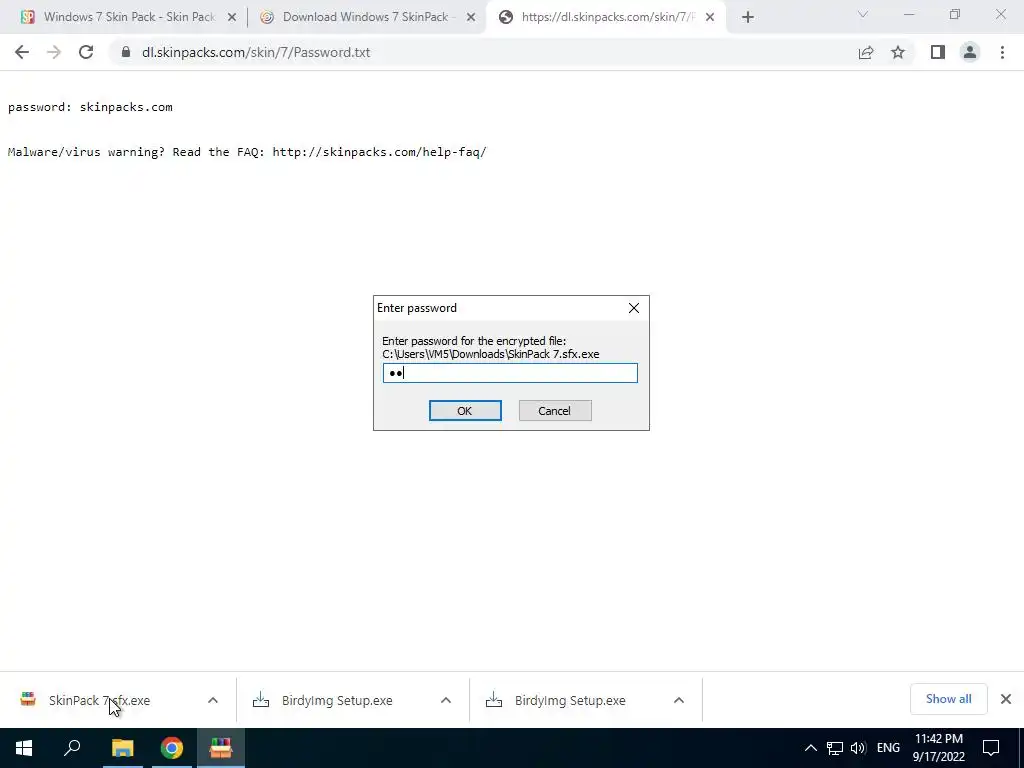Open taskbar search
1024x768 pixels.
pyautogui.click(x=72, y=748)
